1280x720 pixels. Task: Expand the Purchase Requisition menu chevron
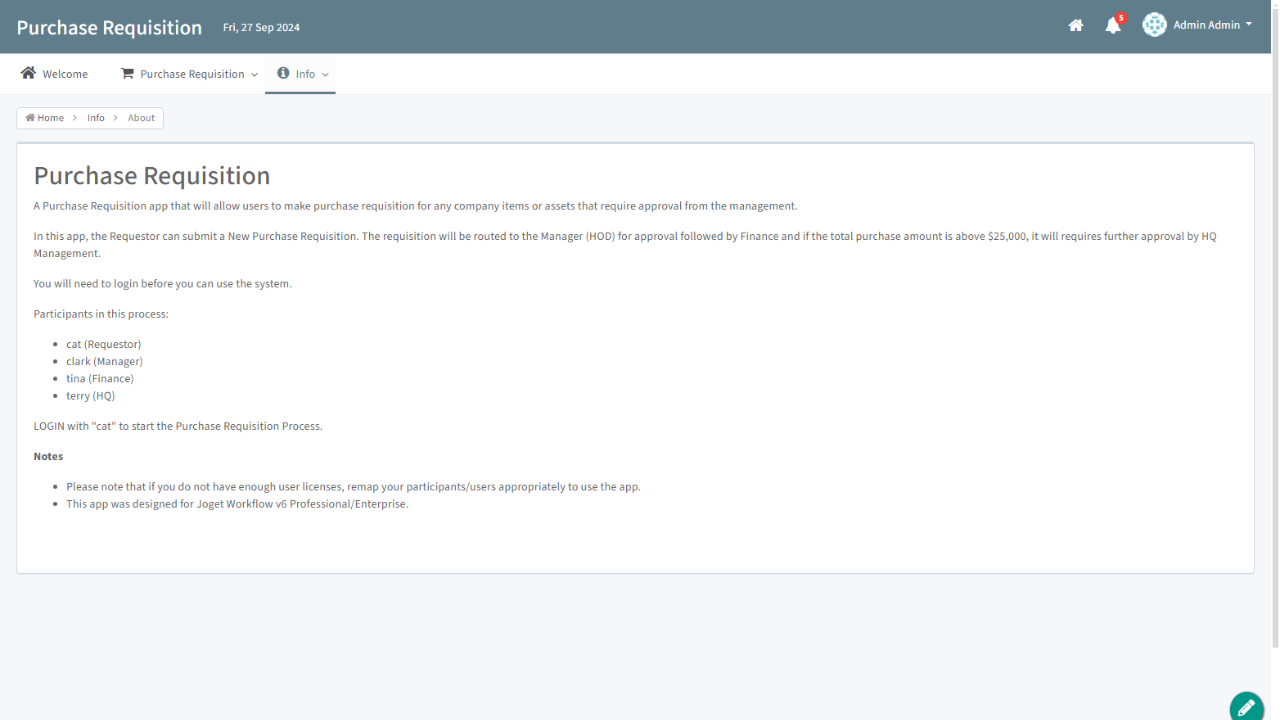[254, 75]
